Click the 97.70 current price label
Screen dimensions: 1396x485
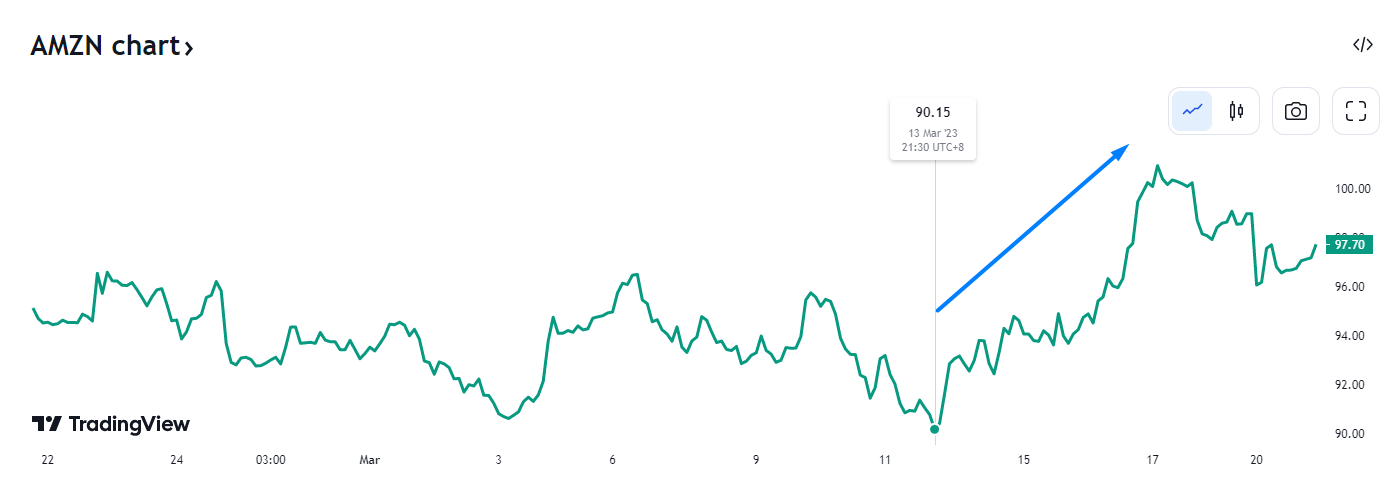(1349, 243)
